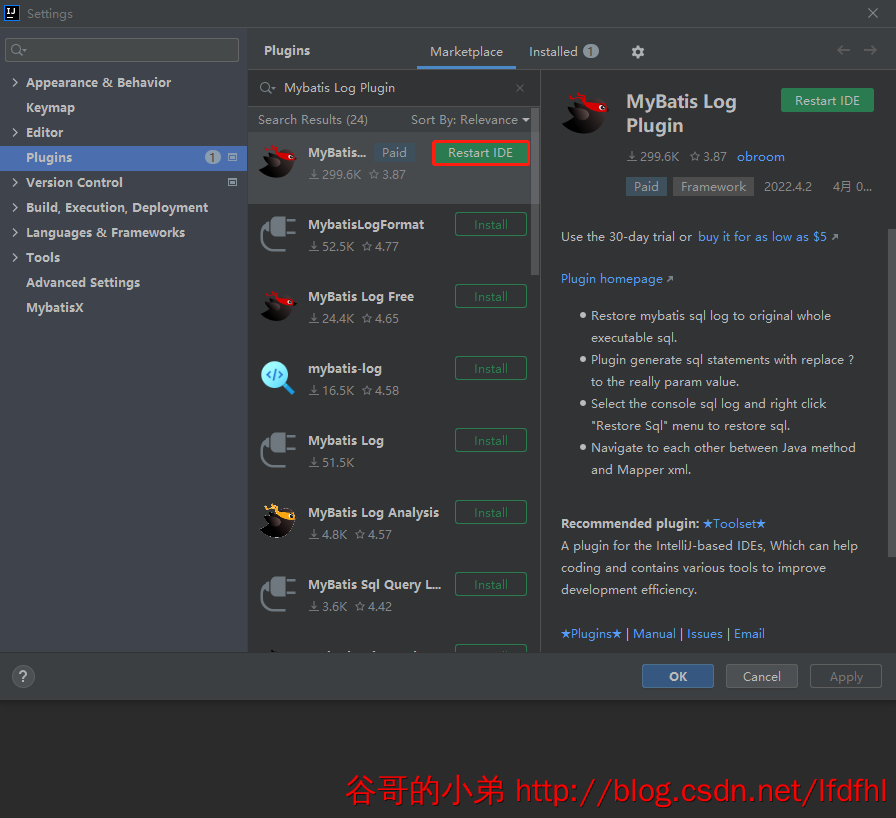Install the MyBatis Log Free plugin
Screen dimensions: 896x818
click(491, 296)
